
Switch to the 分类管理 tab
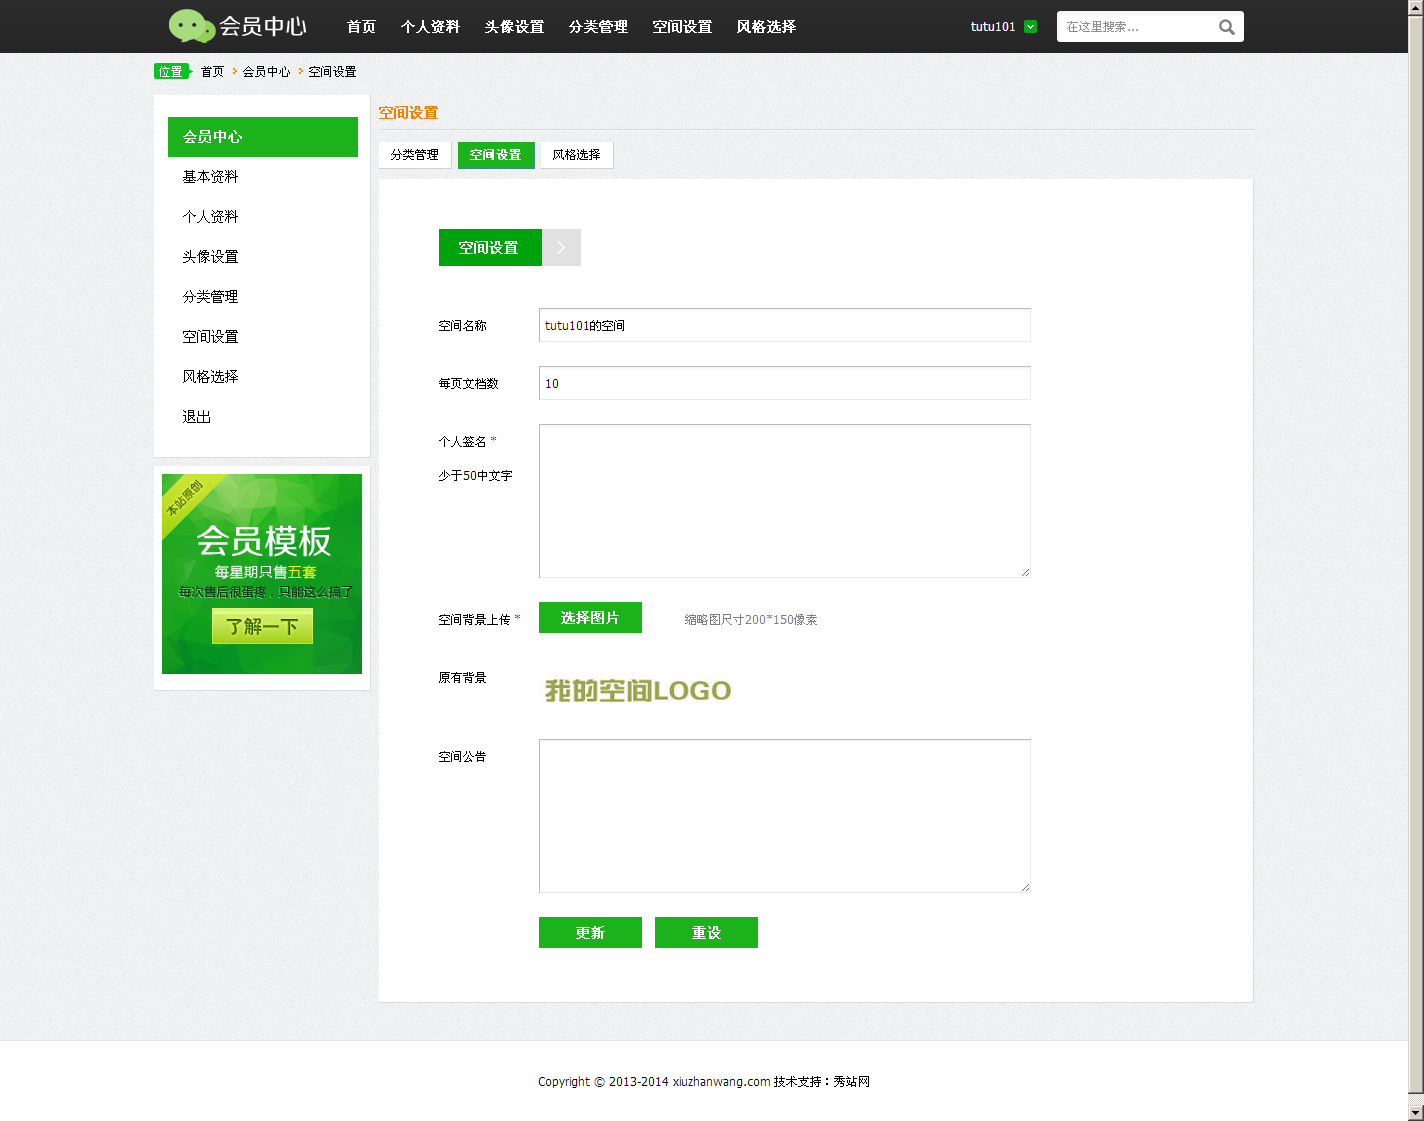[415, 155]
